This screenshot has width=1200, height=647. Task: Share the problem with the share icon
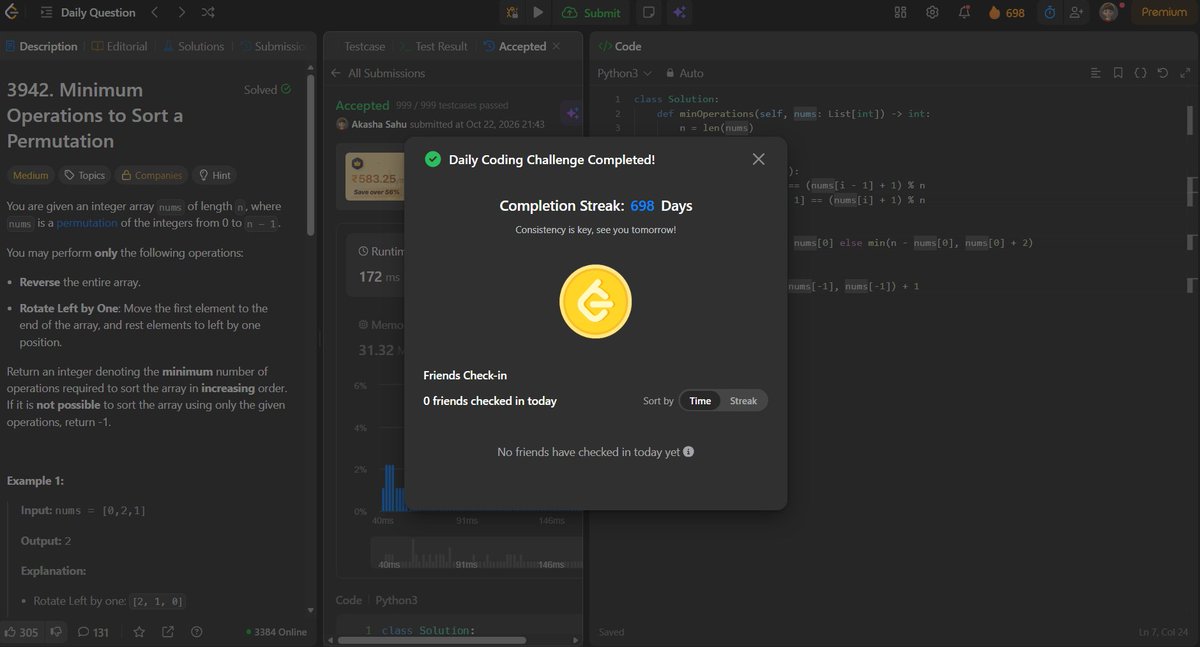tap(167, 632)
